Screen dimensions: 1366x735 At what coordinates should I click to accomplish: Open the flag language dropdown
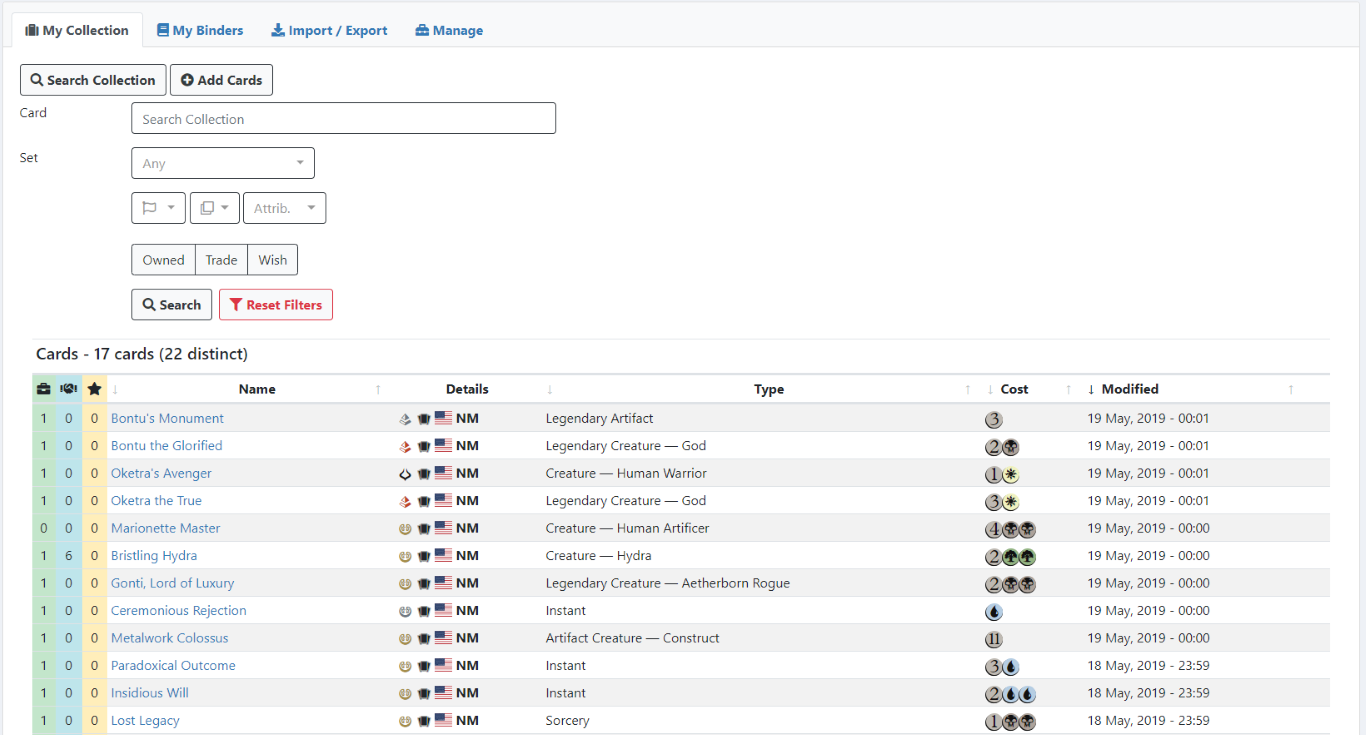pyautogui.click(x=158, y=208)
